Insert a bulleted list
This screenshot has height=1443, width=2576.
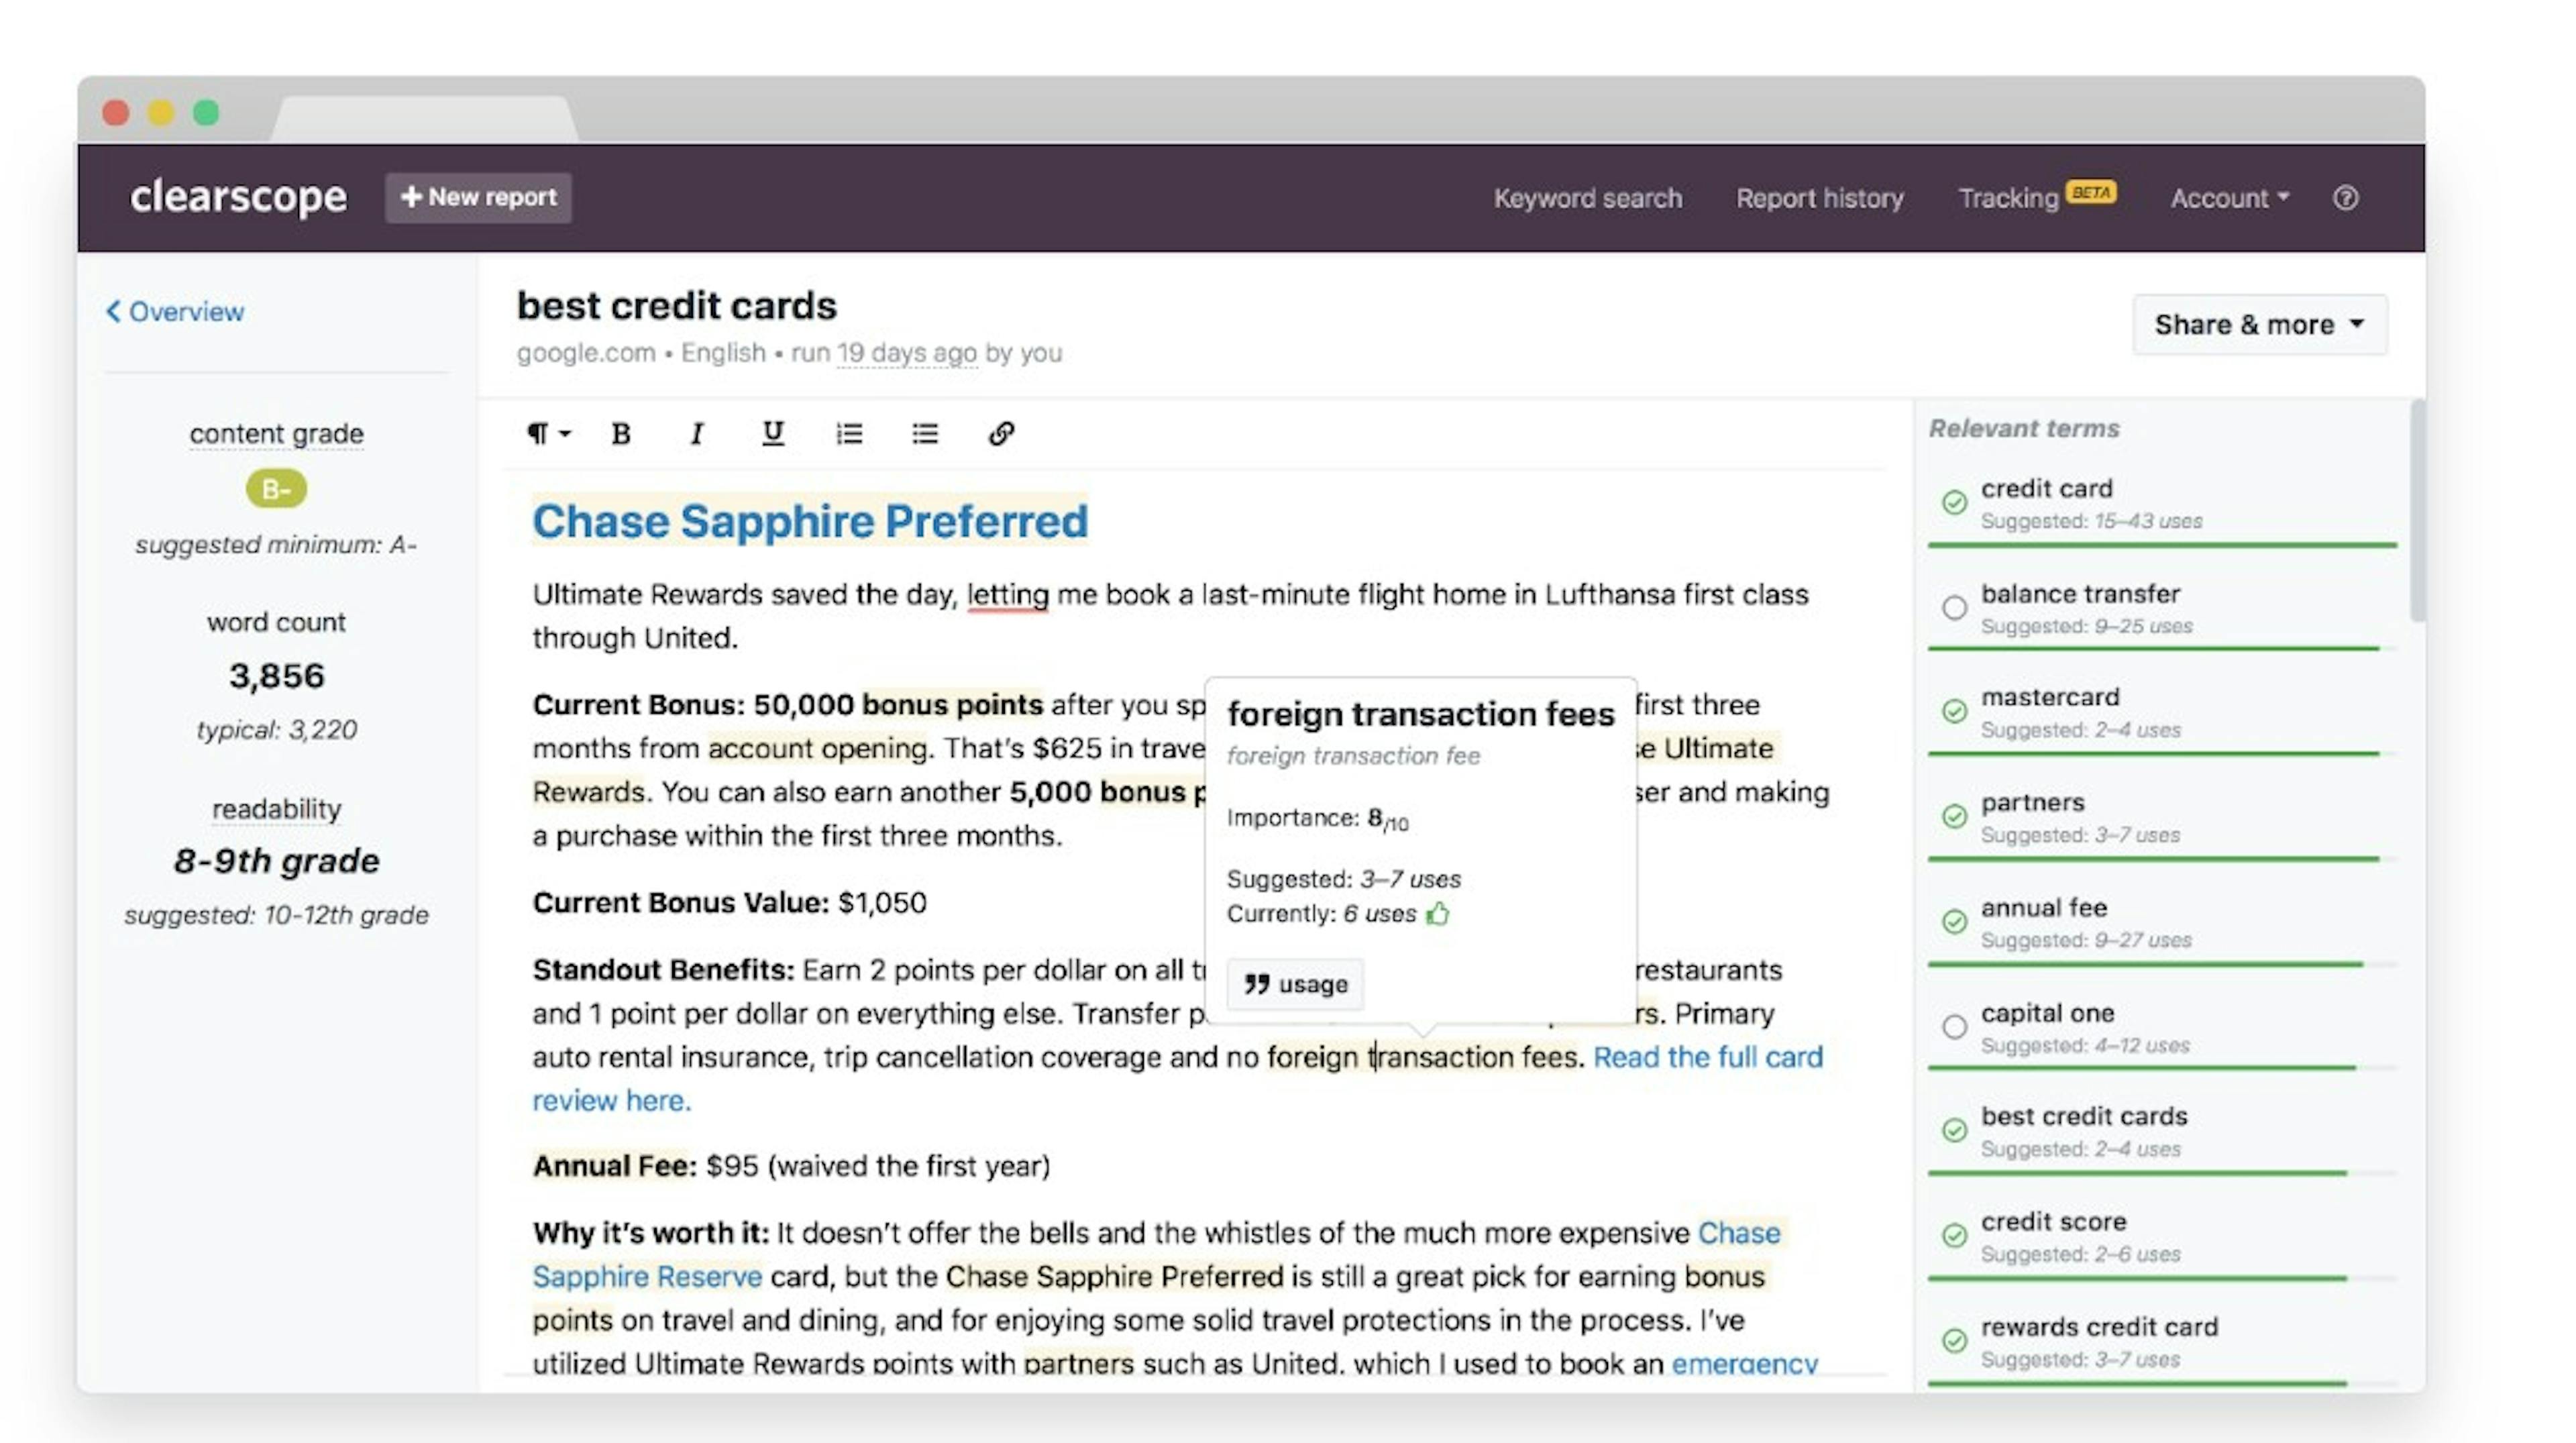pyautogui.click(x=925, y=433)
